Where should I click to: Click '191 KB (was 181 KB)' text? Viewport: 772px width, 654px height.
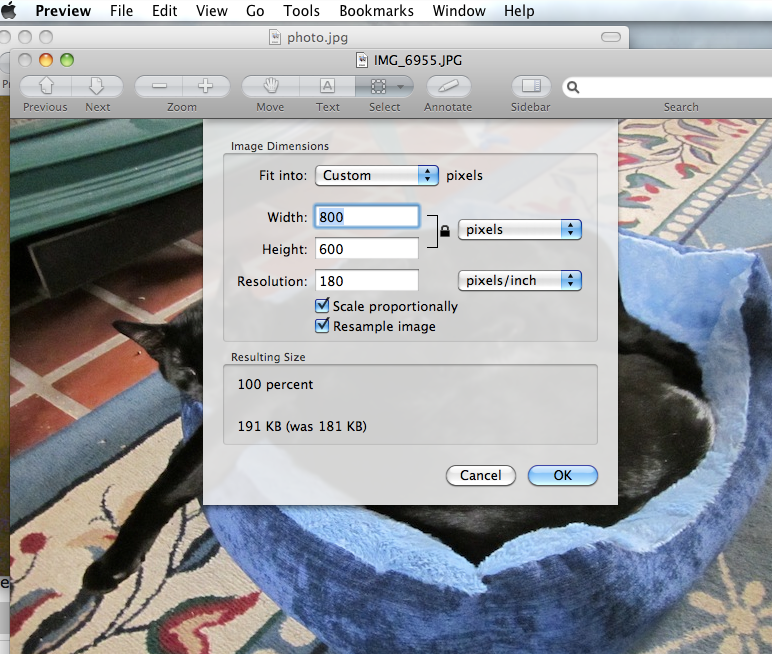[302, 426]
